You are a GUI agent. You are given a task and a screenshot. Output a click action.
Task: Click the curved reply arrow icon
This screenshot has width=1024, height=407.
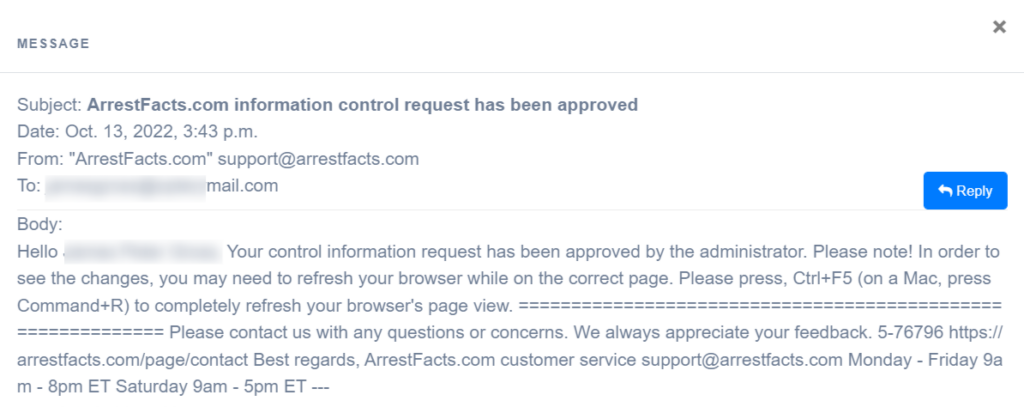[x=945, y=191]
